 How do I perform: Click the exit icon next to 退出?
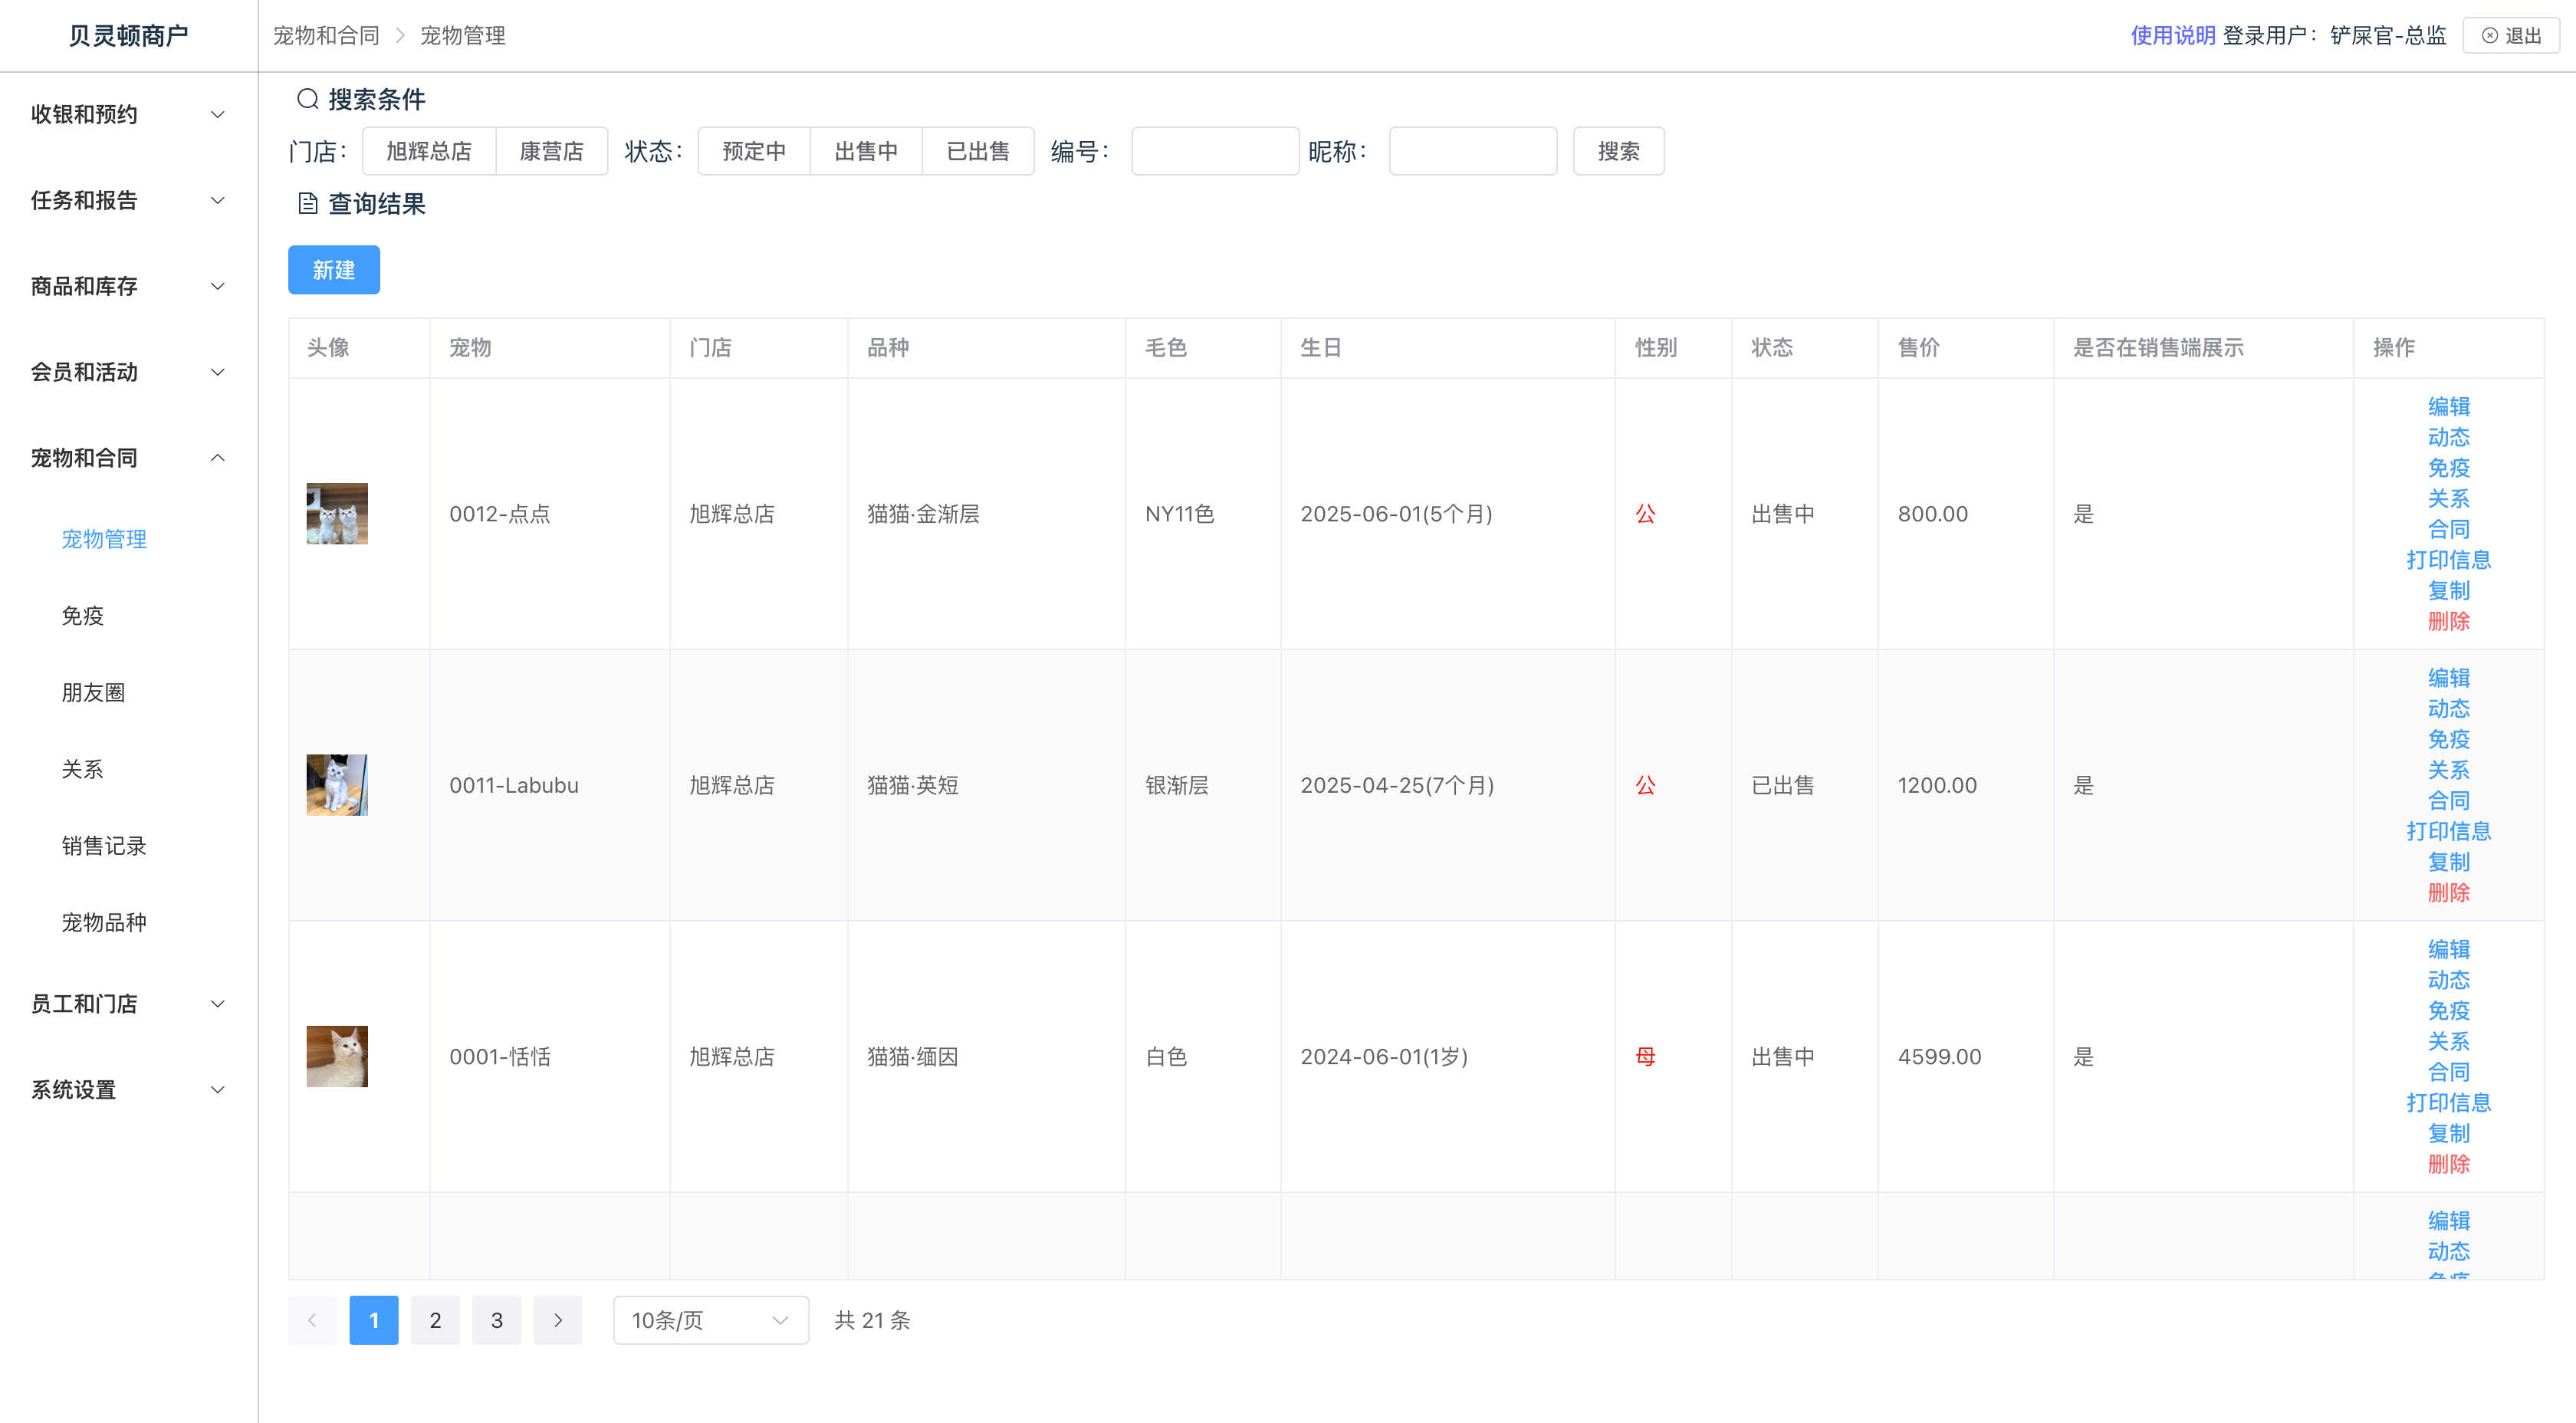[x=2490, y=36]
